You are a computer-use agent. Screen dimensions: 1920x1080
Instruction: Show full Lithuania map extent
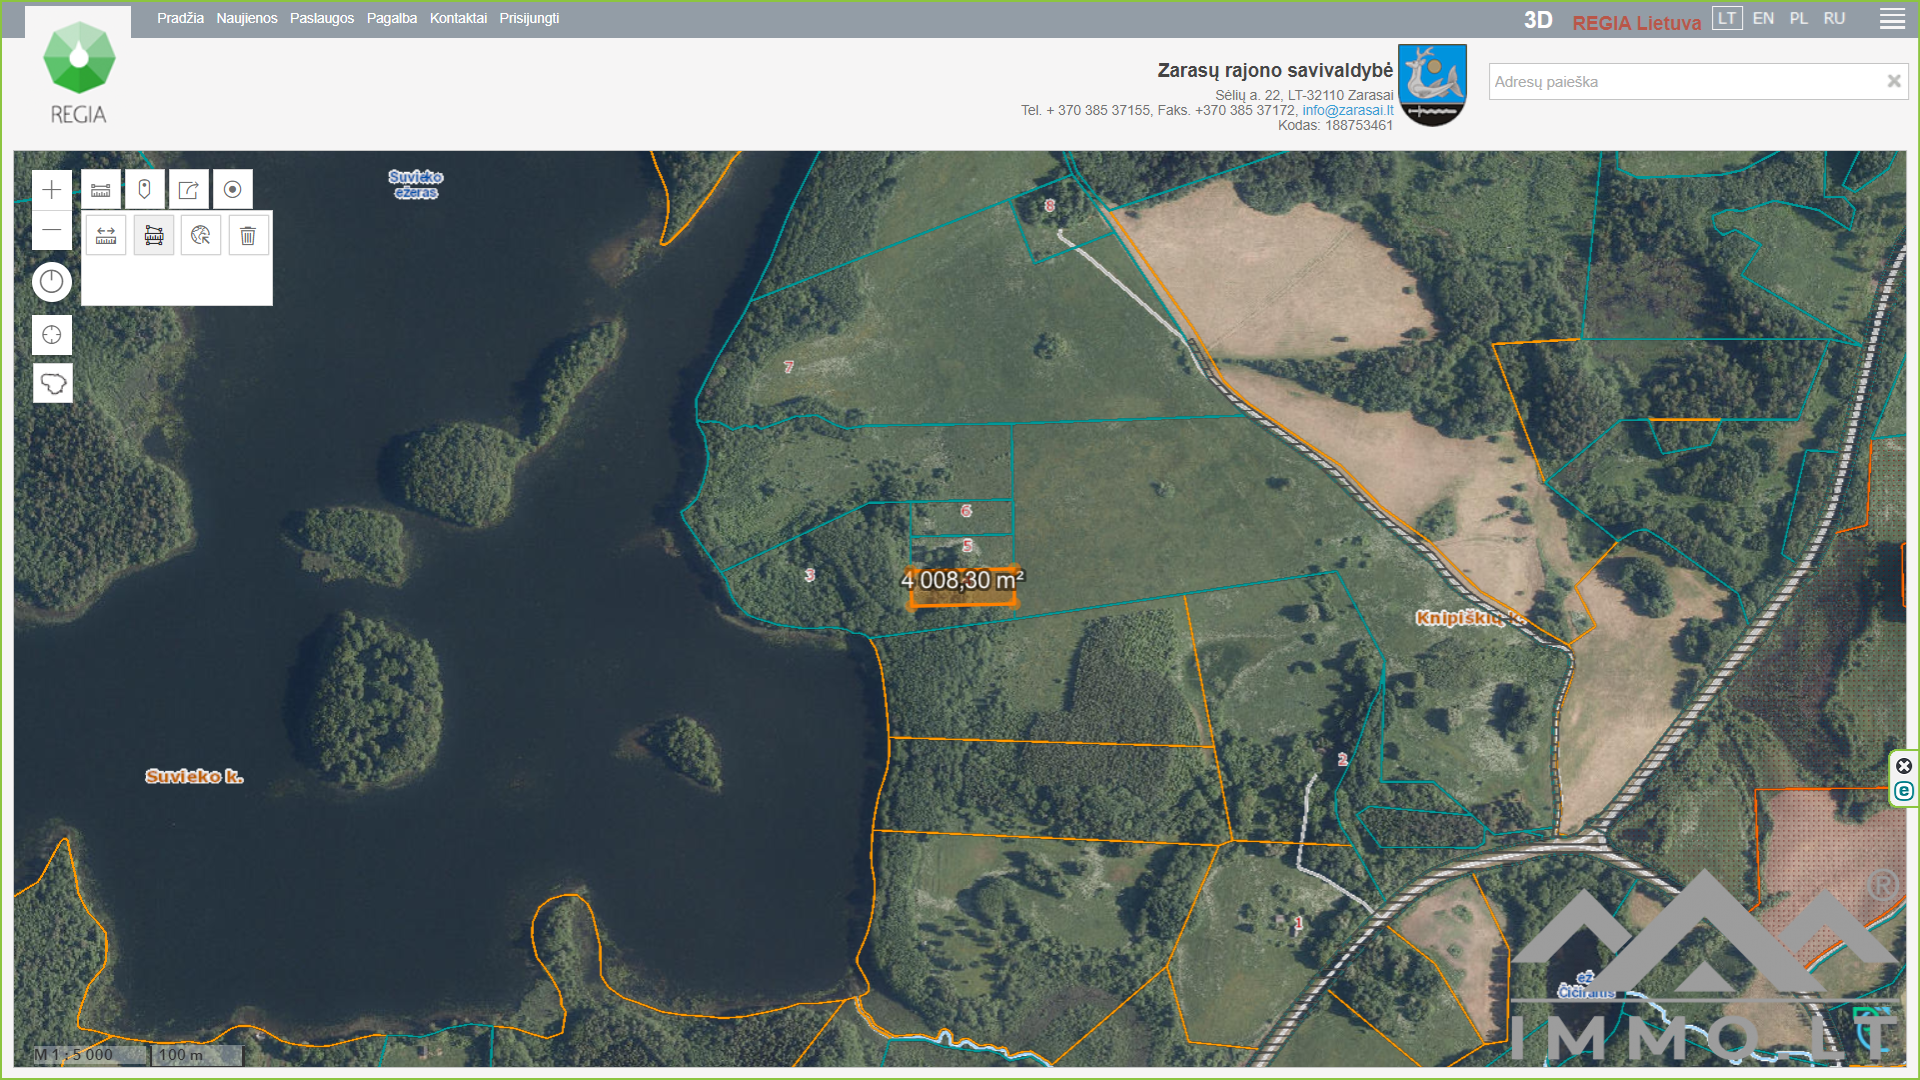point(52,383)
